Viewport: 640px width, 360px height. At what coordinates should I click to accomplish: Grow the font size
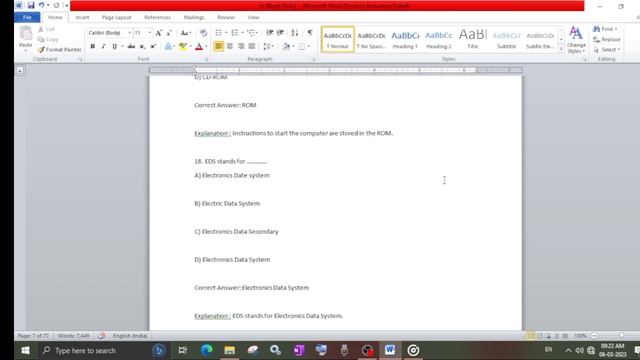tap(158, 33)
